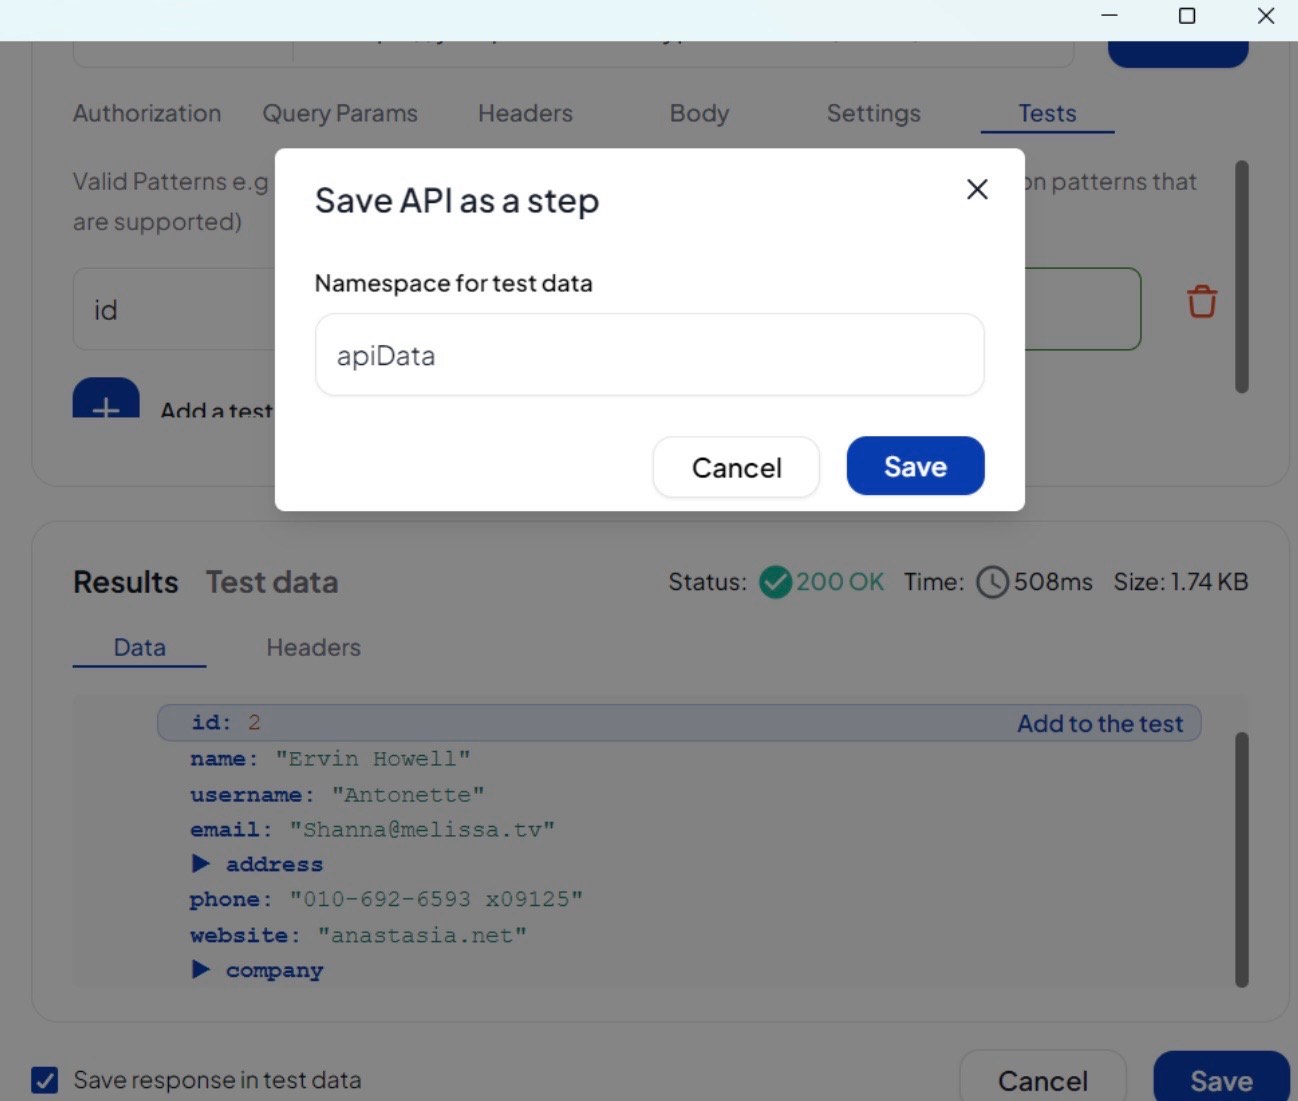Click the clock icon next to 508ms
The image size is (1298, 1101).
[x=994, y=581]
